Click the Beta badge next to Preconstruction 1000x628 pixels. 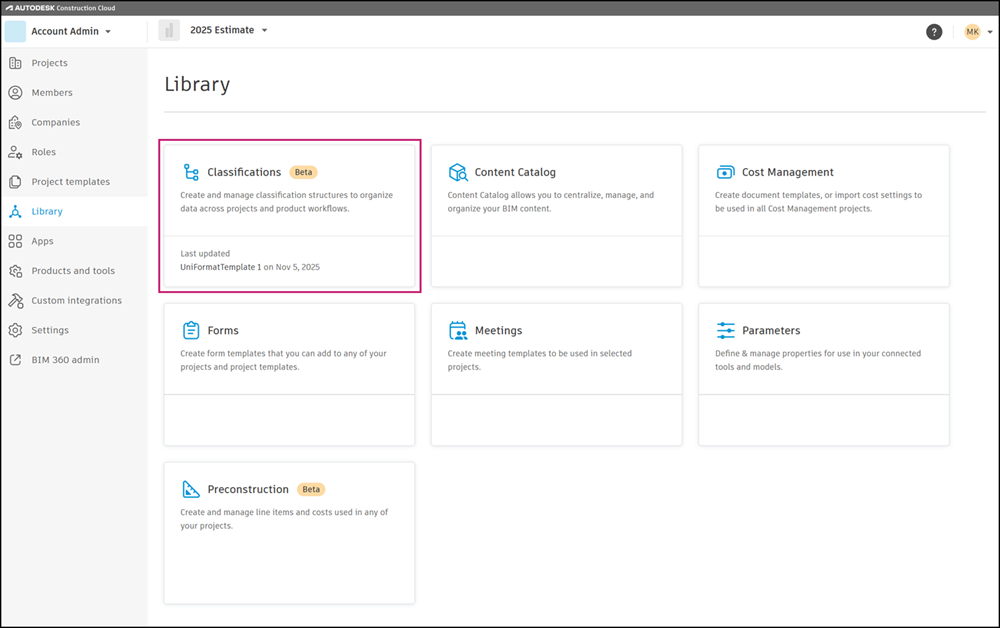tap(311, 489)
